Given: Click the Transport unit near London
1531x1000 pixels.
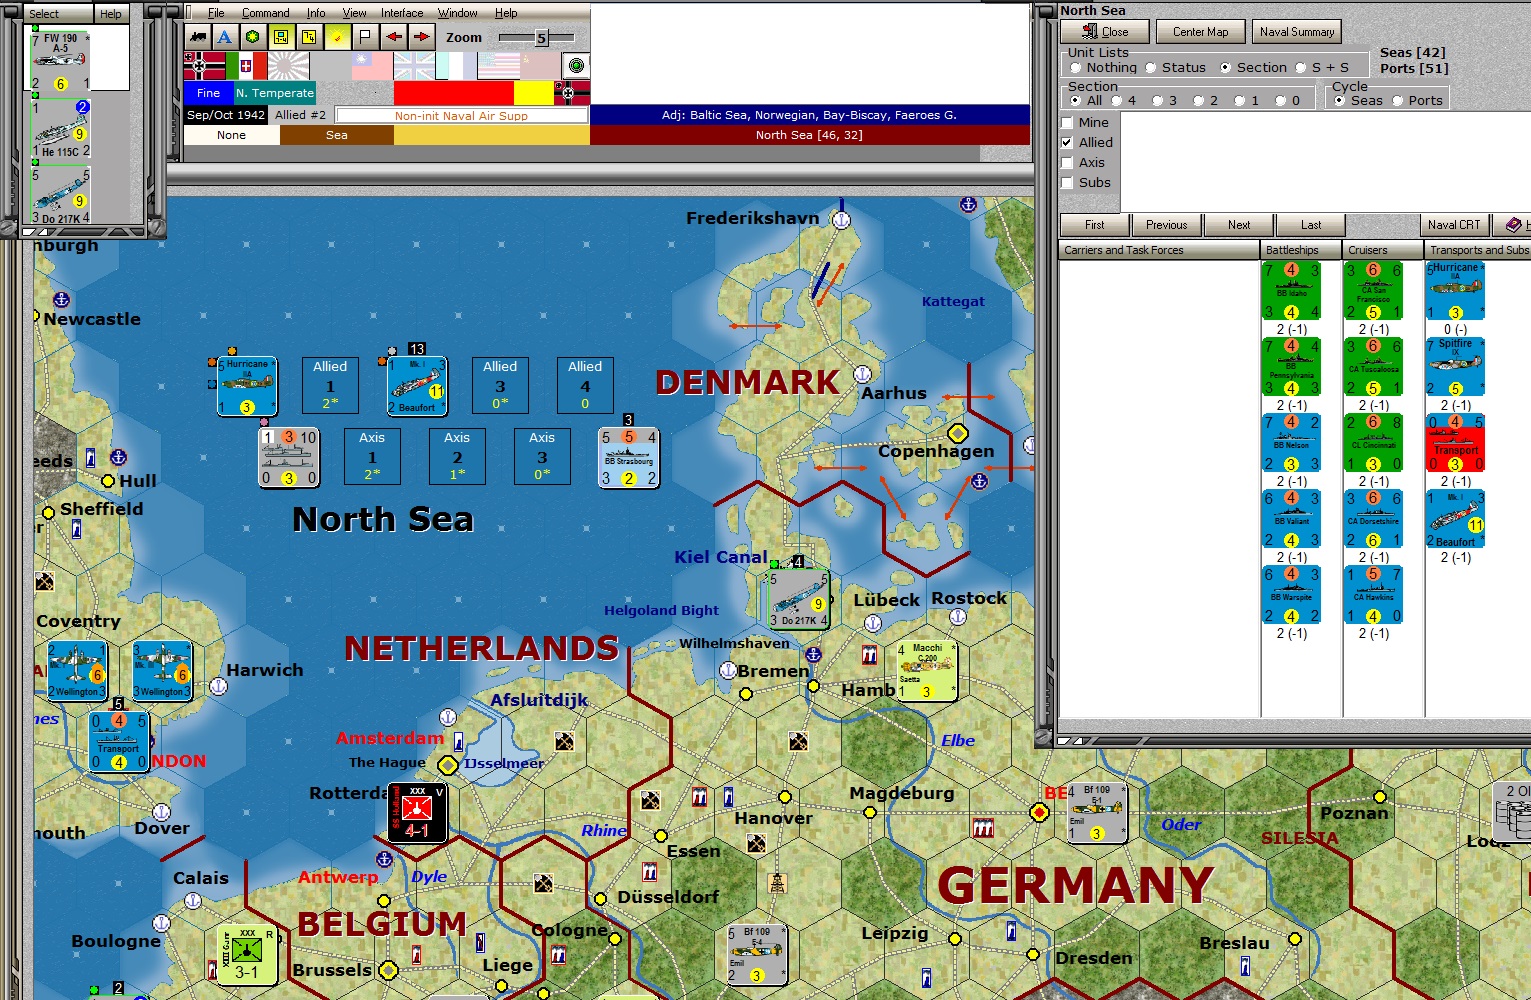Looking at the screenshot, I should (x=119, y=741).
